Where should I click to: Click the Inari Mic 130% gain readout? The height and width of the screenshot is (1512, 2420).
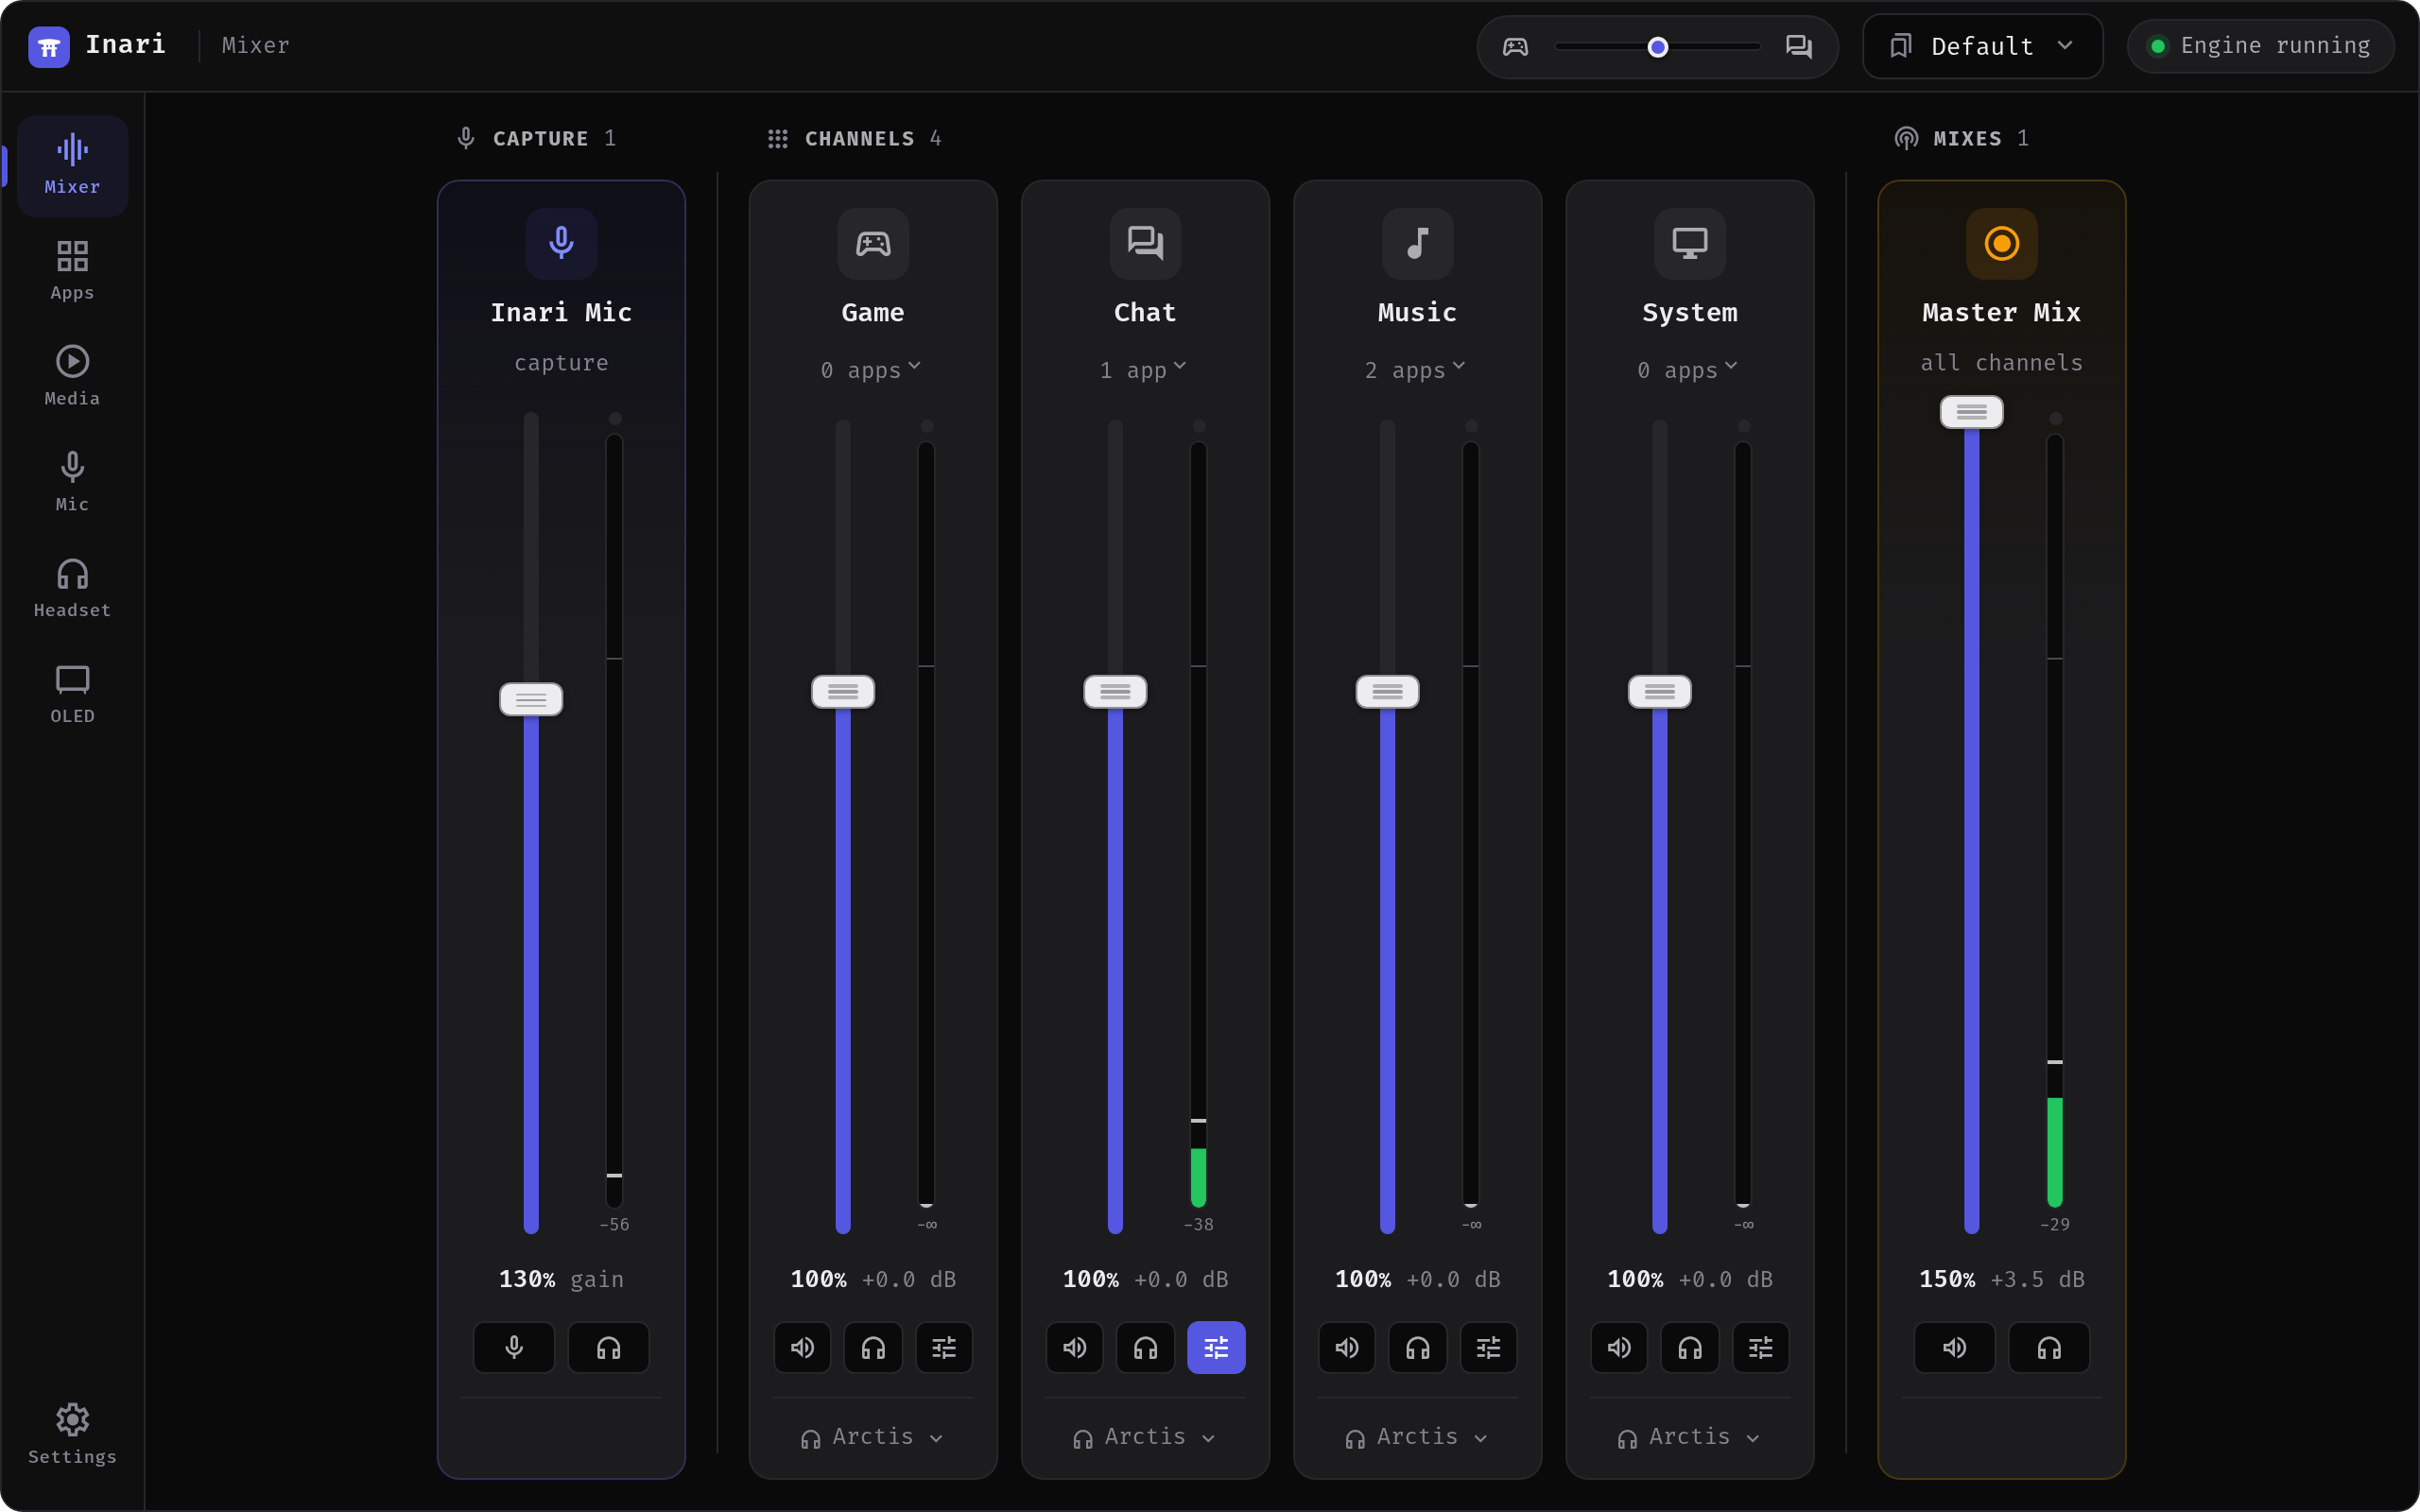coord(526,1279)
